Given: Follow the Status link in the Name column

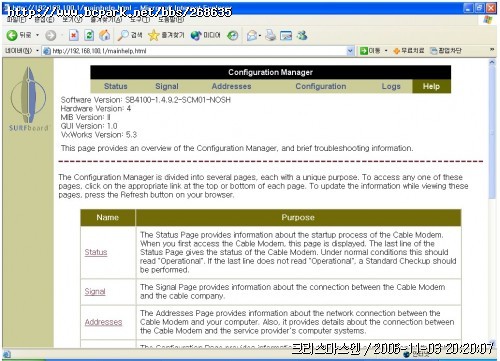Looking at the screenshot, I should pos(96,252).
